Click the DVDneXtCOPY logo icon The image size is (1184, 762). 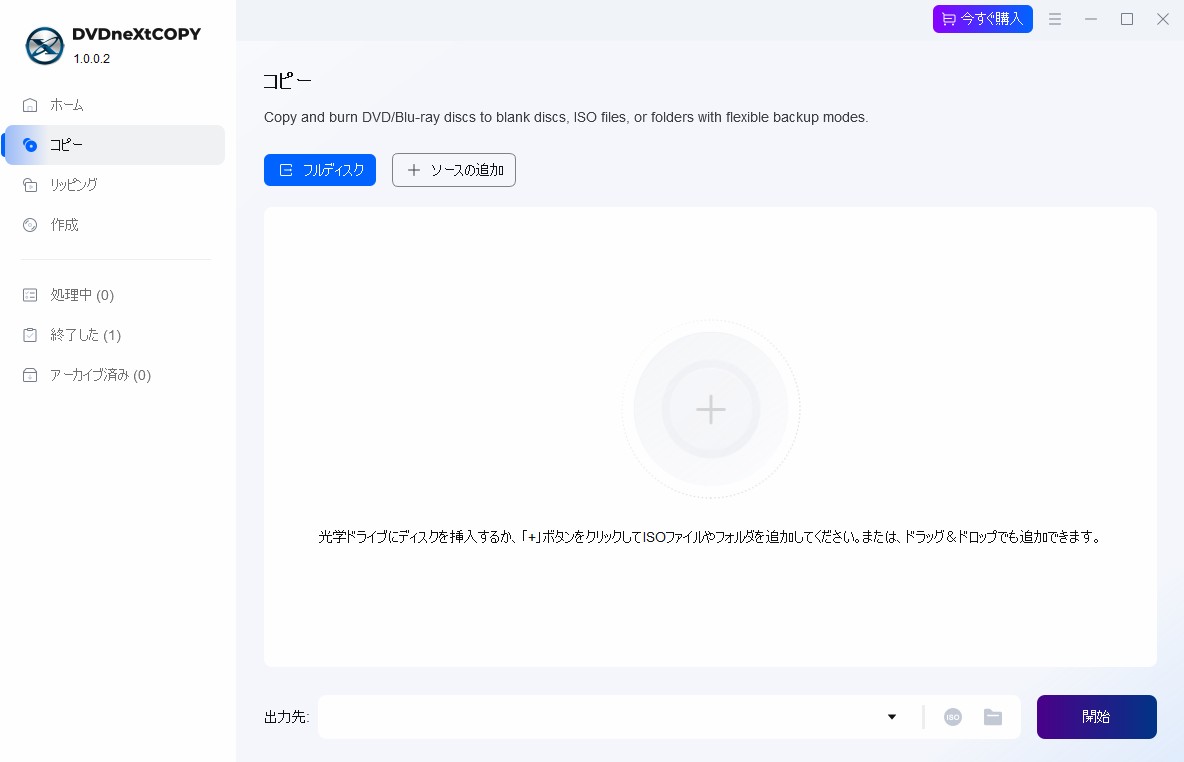(x=45, y=46)
